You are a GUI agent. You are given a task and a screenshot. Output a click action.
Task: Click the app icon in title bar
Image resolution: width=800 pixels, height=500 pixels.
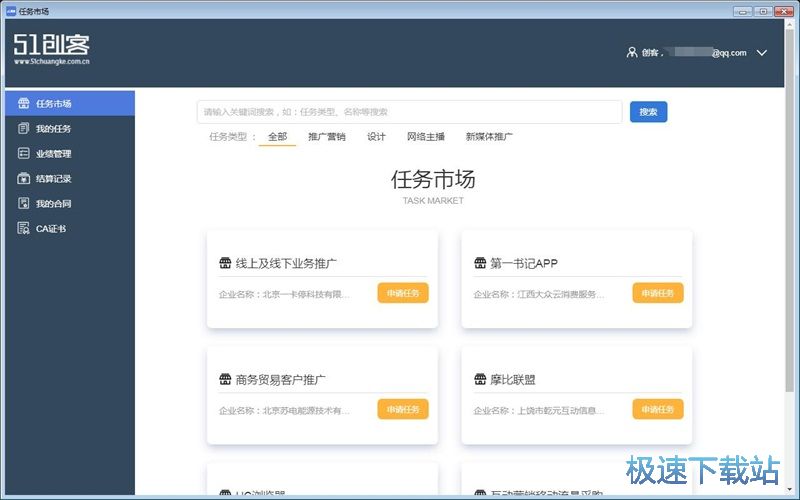pyautogui.click(x=11, y=11)
